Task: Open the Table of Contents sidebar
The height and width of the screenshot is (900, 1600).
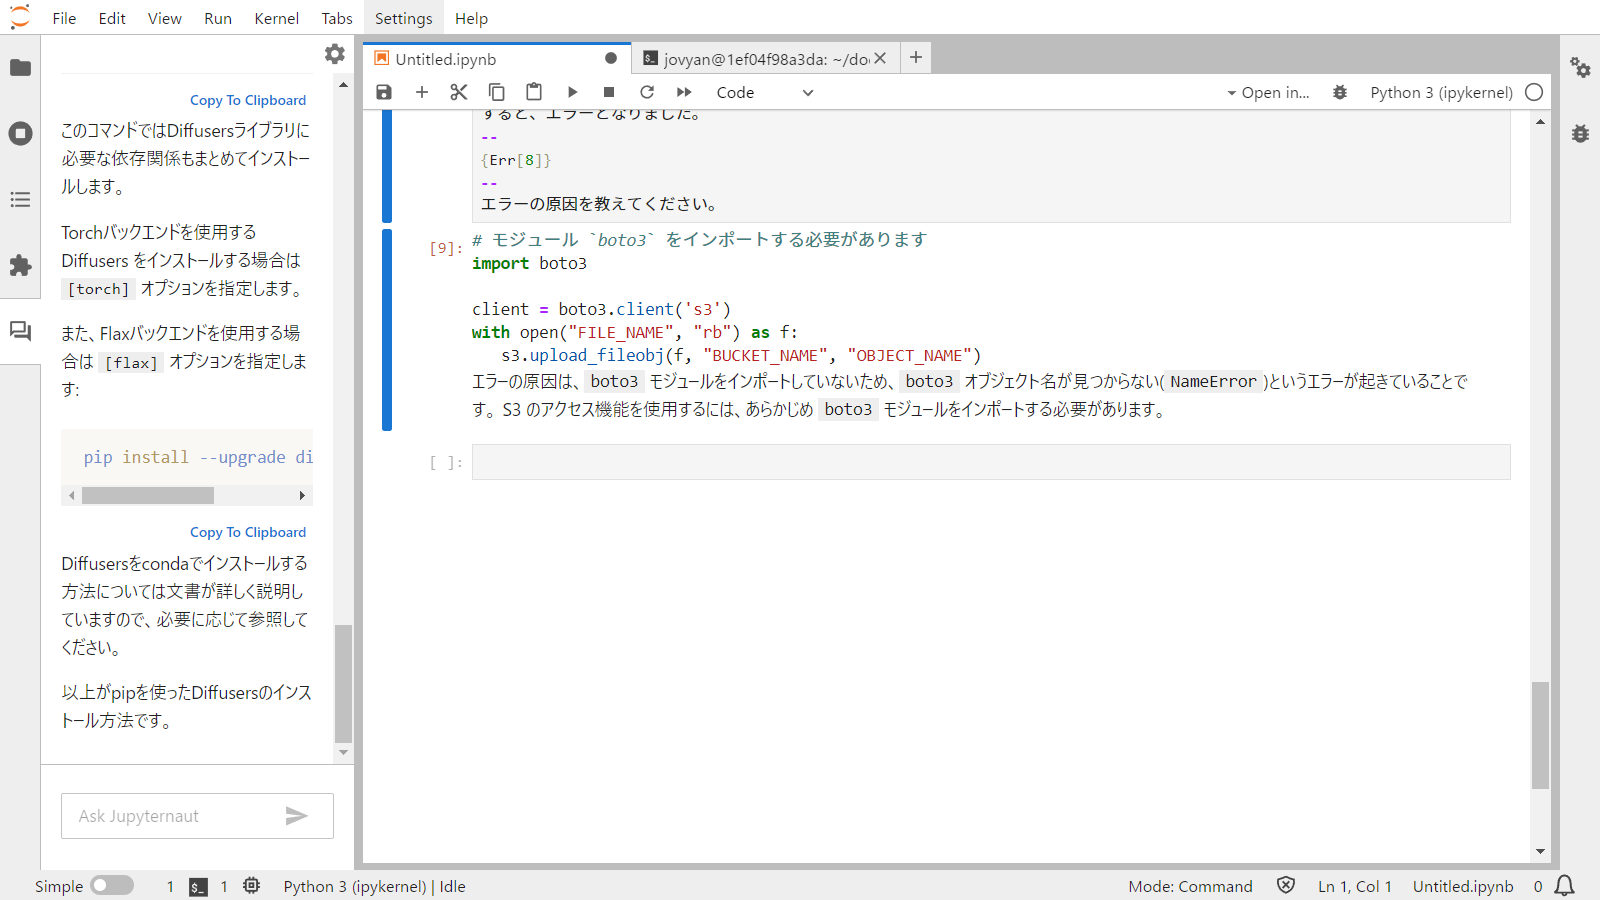Action: [x=20, y=200]
